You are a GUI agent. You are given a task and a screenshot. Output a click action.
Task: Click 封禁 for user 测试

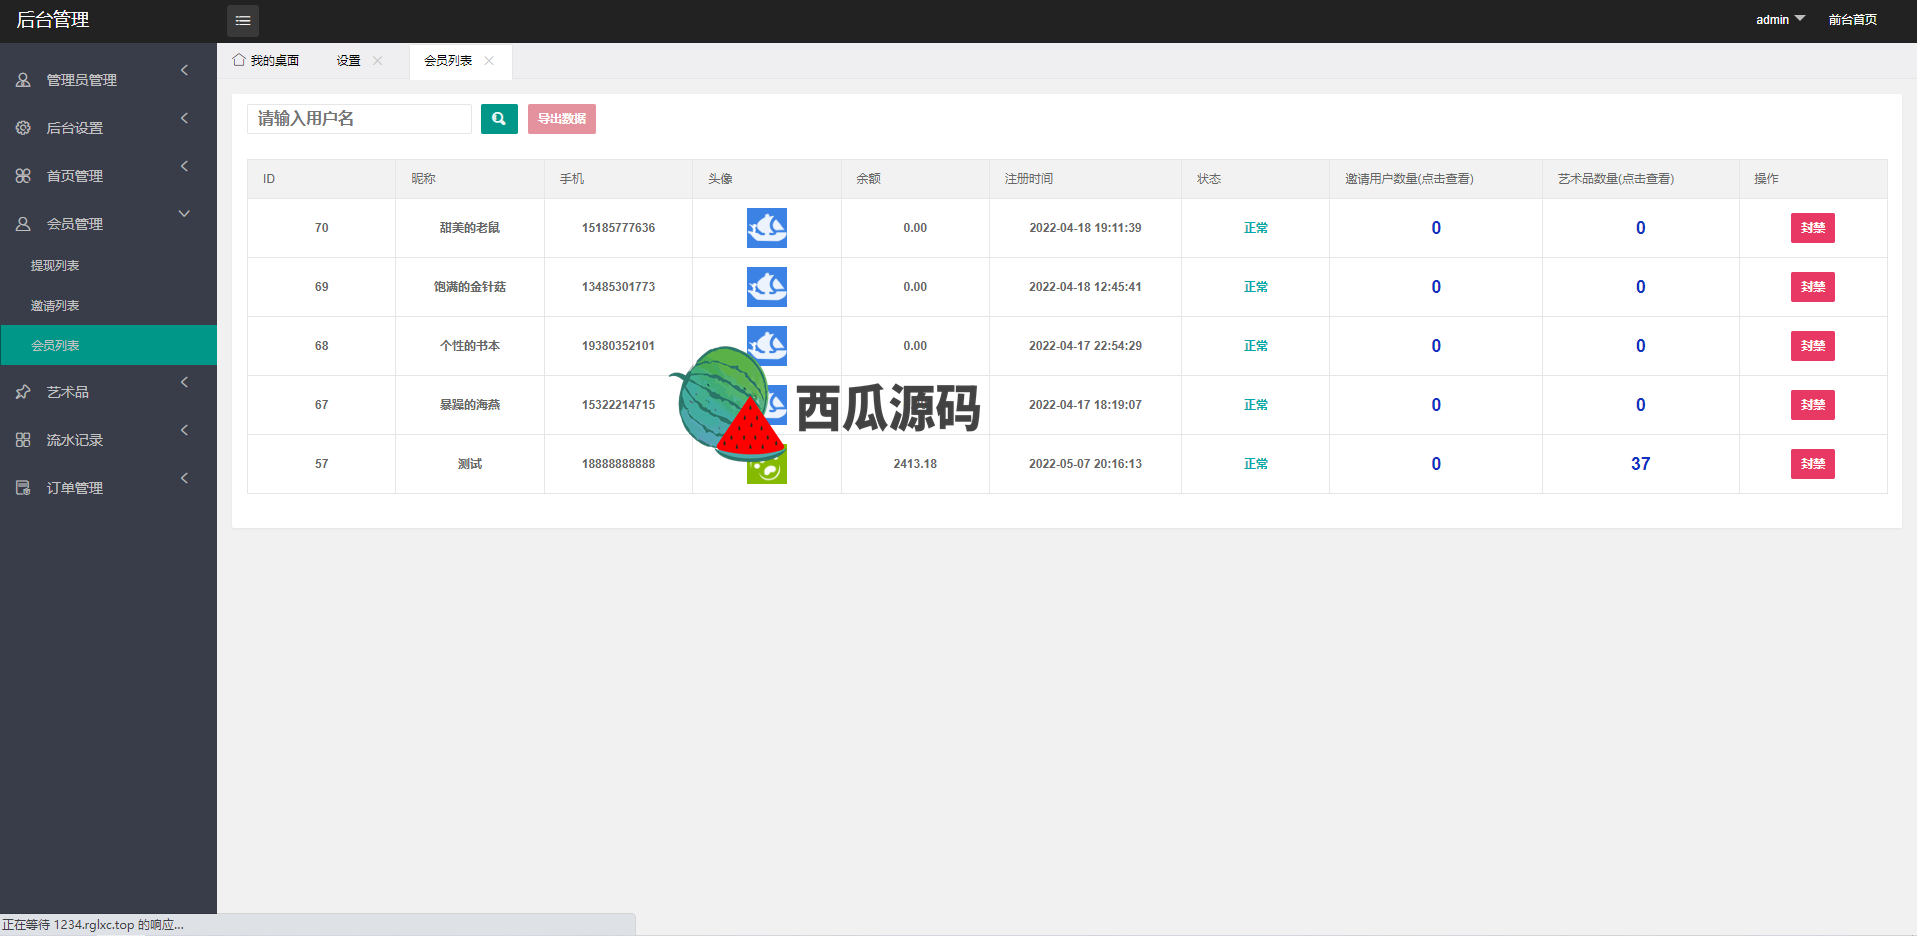1813,464
